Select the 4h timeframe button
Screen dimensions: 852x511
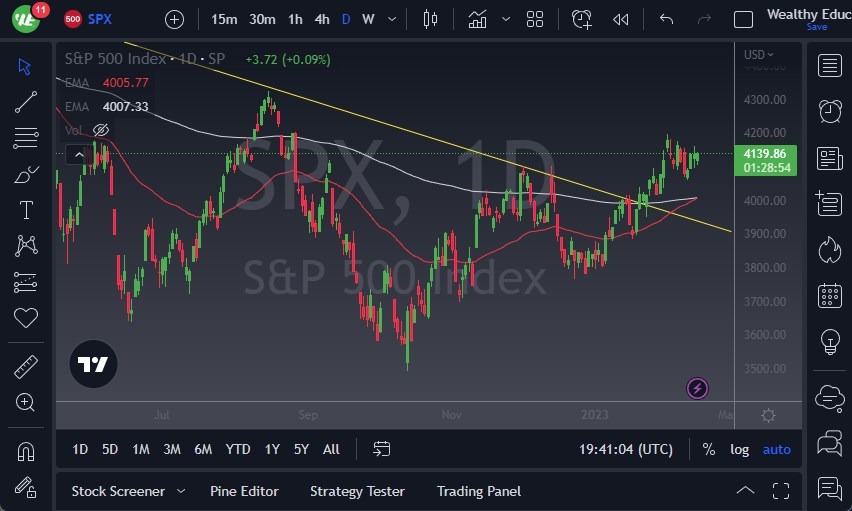[322, 19]
